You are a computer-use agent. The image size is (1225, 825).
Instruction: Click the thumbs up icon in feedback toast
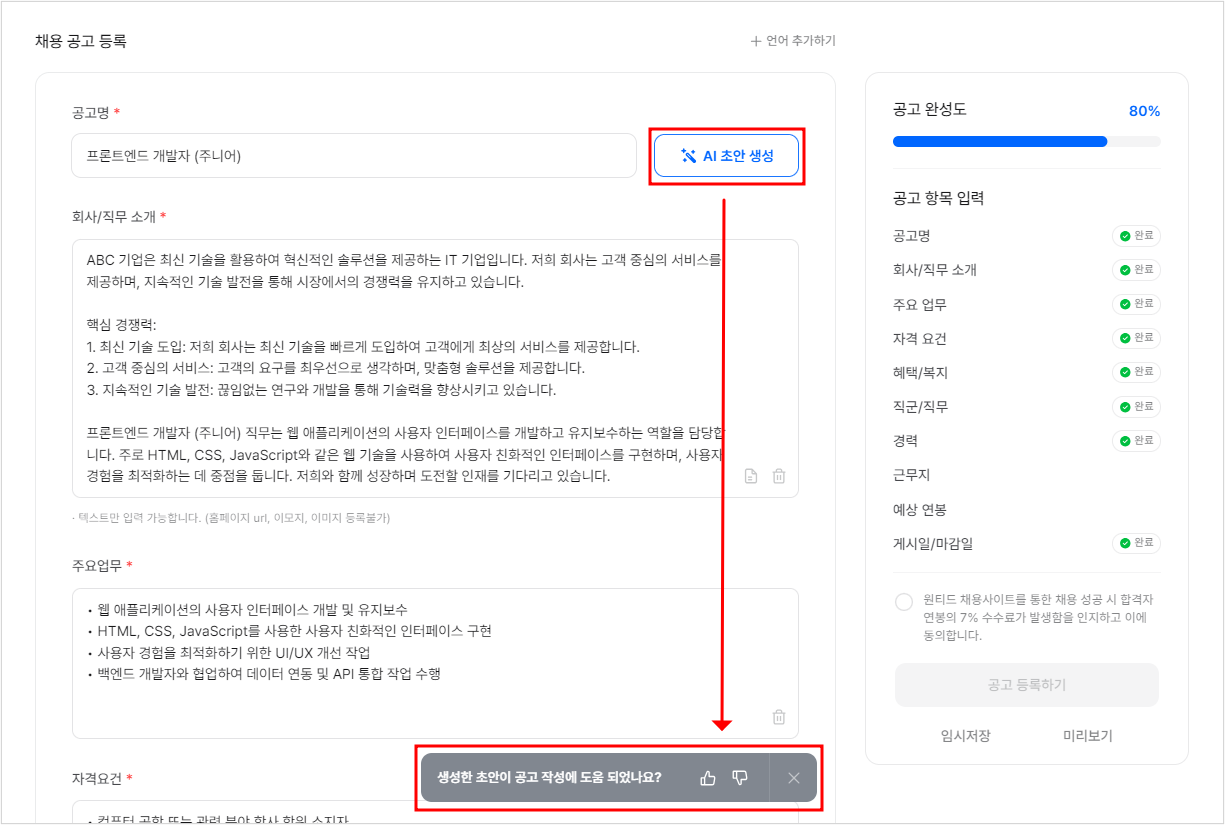tap(708, 778)
